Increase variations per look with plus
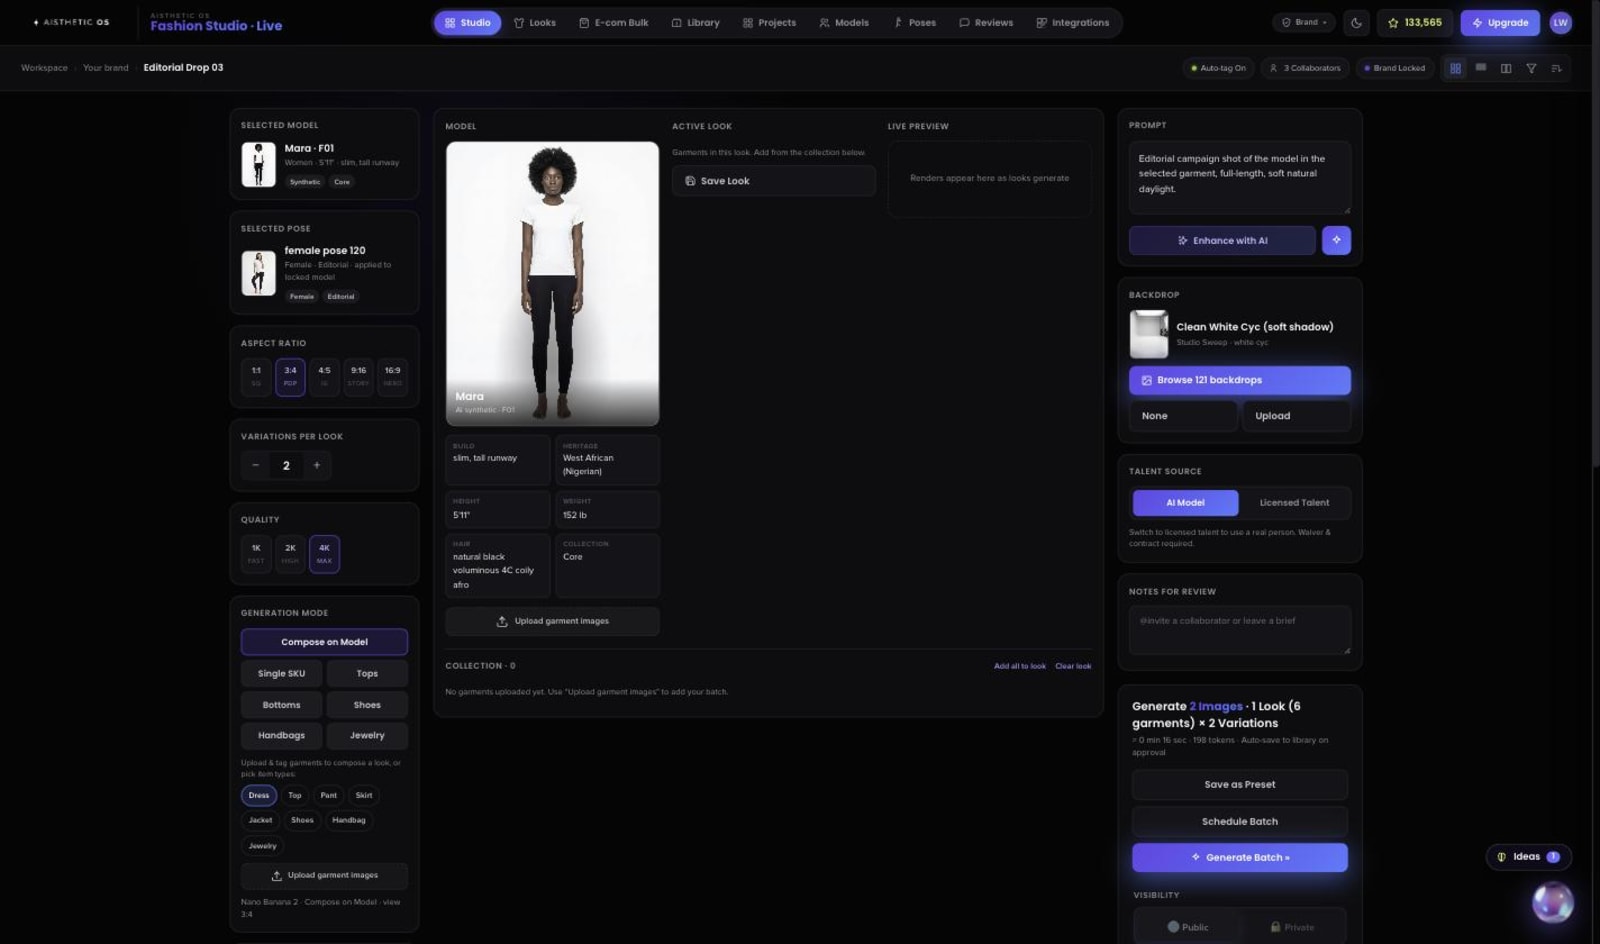This screenshot has width=1600, height=944. (317, 465)
